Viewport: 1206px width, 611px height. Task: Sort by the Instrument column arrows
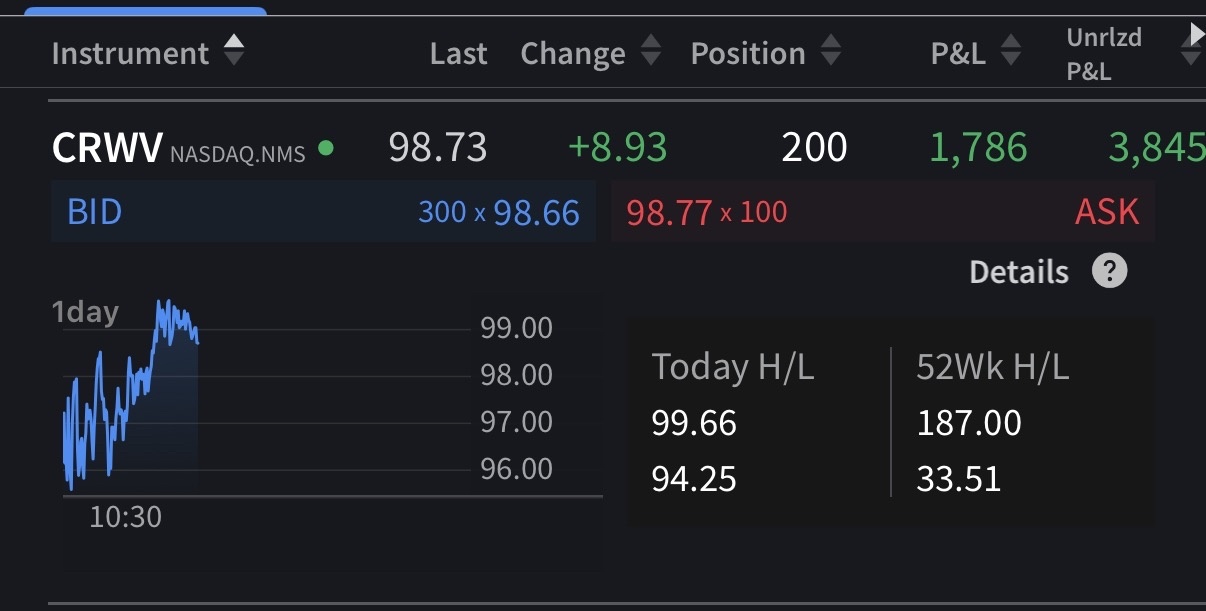coord(233,50)
